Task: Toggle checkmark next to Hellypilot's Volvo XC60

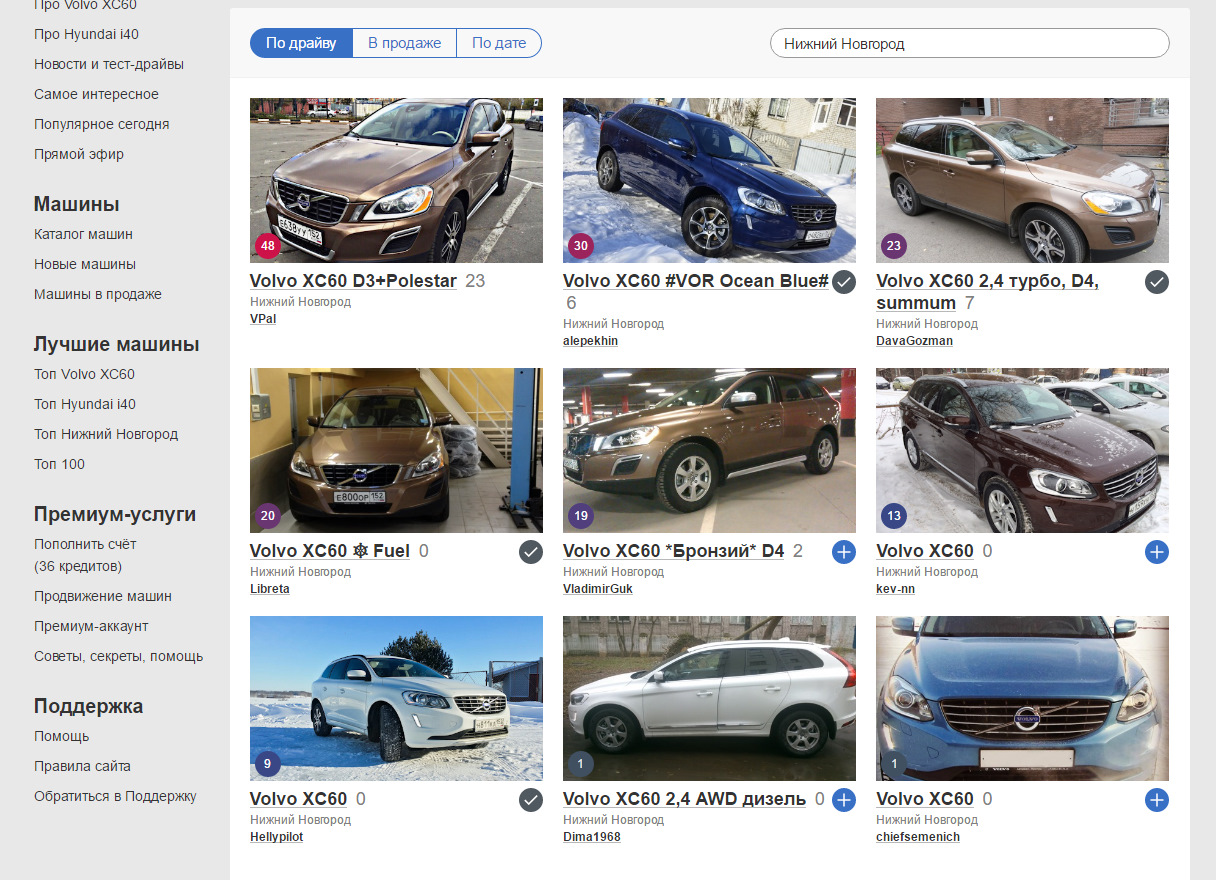Action: pos(531,800)
